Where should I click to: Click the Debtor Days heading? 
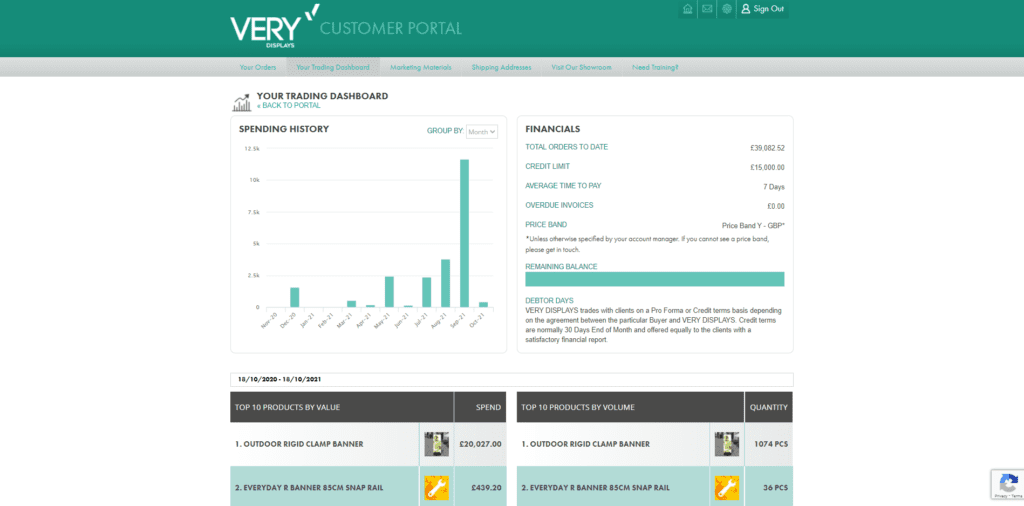tap(549, 301)
